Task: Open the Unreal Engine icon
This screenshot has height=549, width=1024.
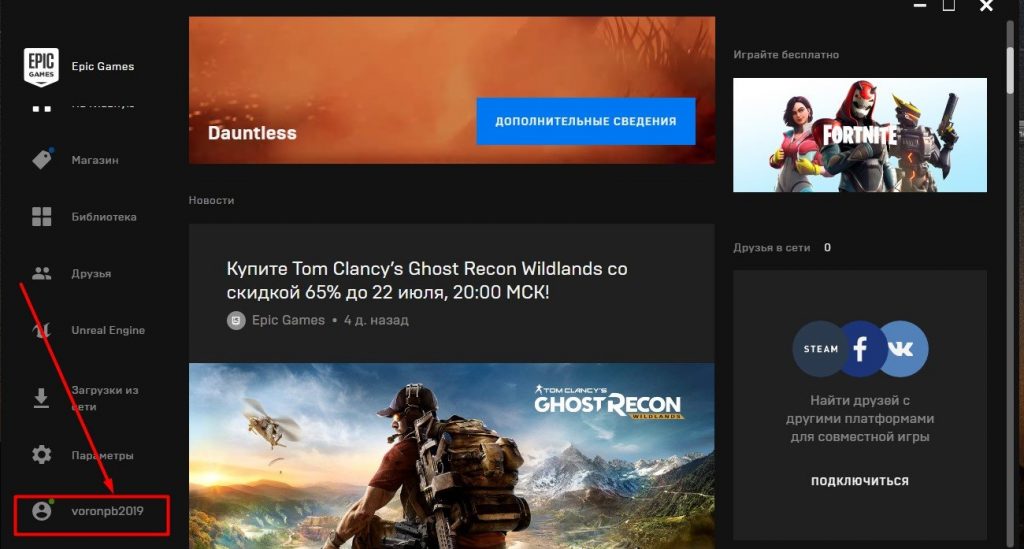Action: pyautogui.click(x=42, y=330)
